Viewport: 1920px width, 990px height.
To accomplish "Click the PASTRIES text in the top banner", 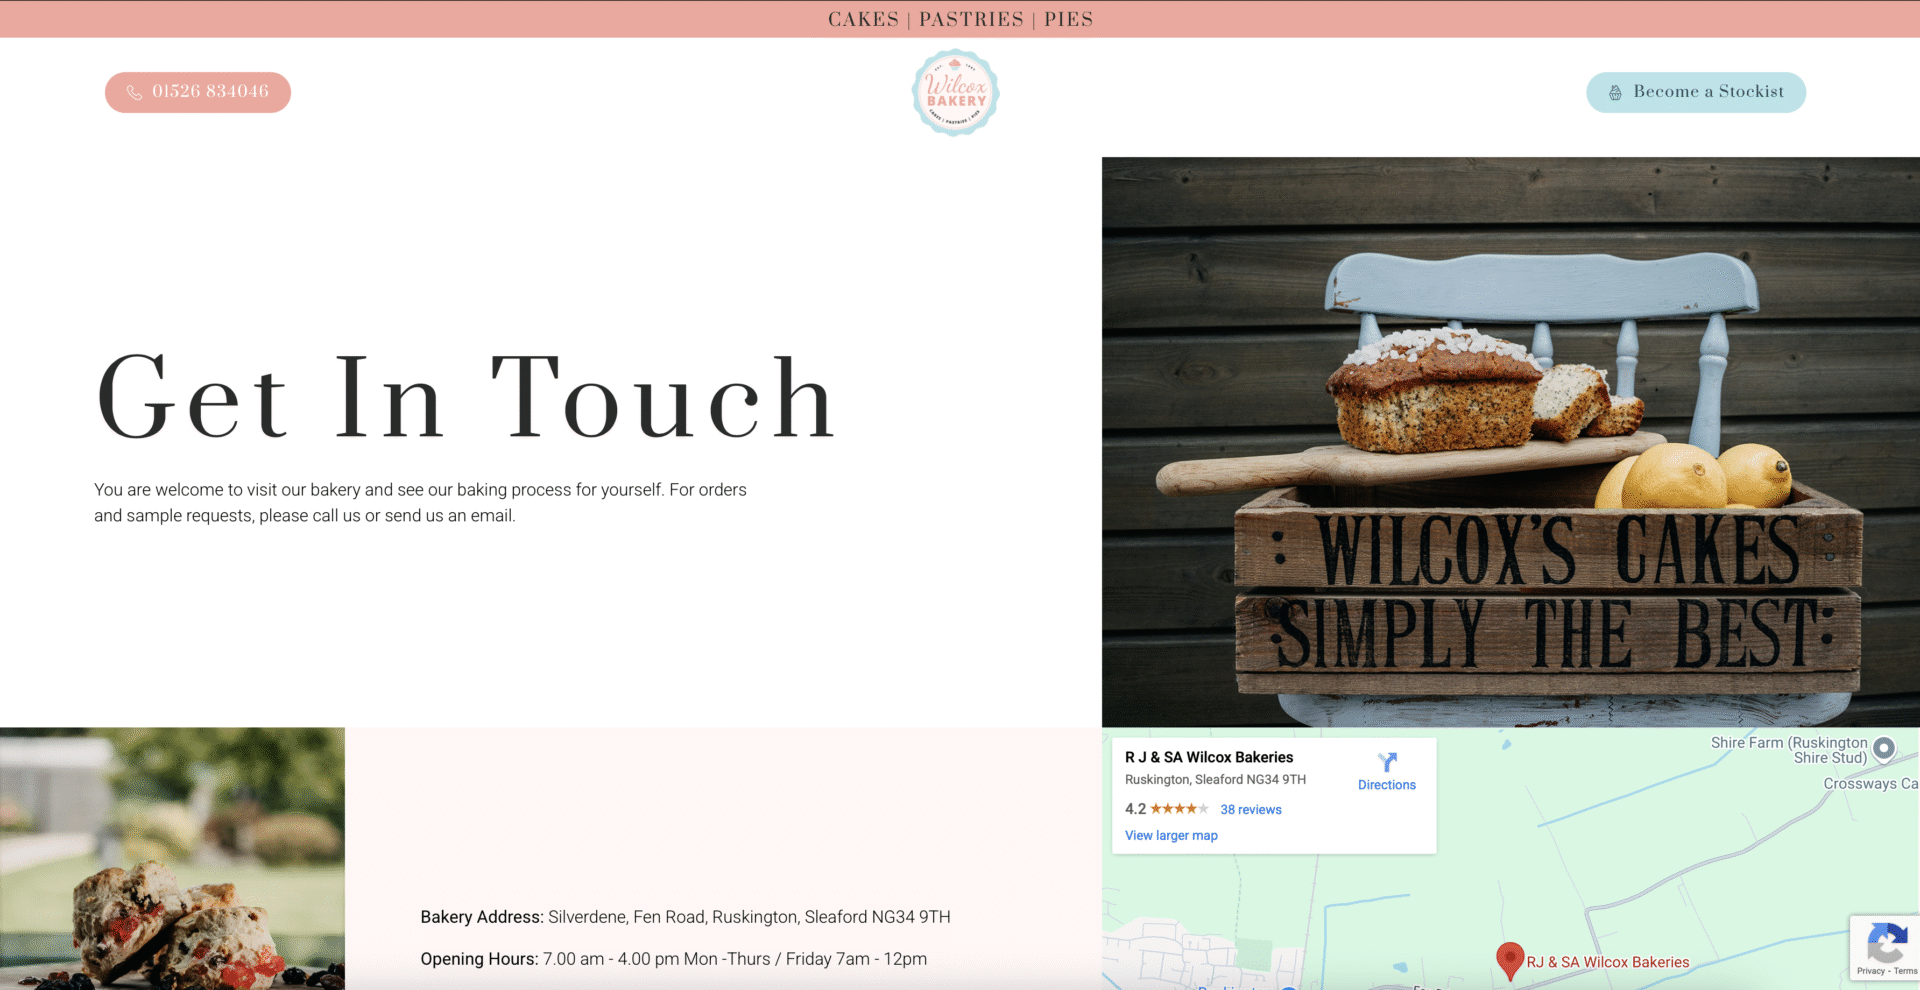I will pos(971,19).
